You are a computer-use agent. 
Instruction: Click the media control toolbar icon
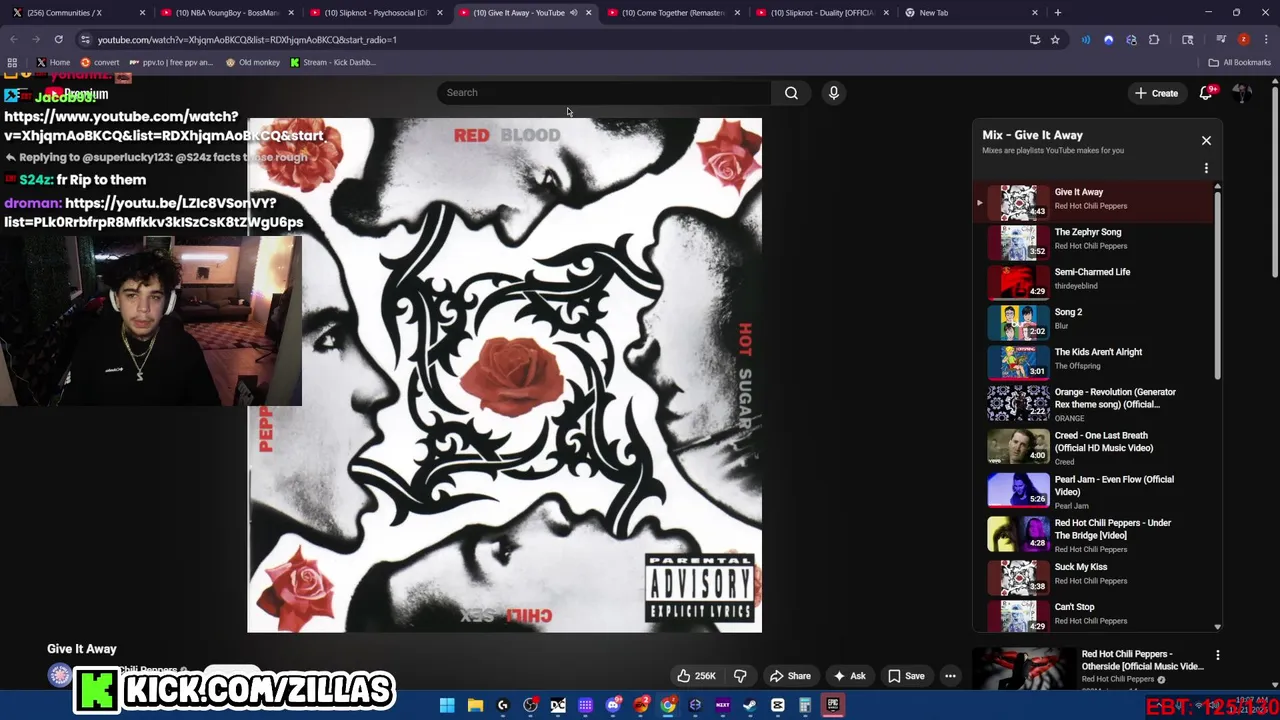[x=1221, y=40]
